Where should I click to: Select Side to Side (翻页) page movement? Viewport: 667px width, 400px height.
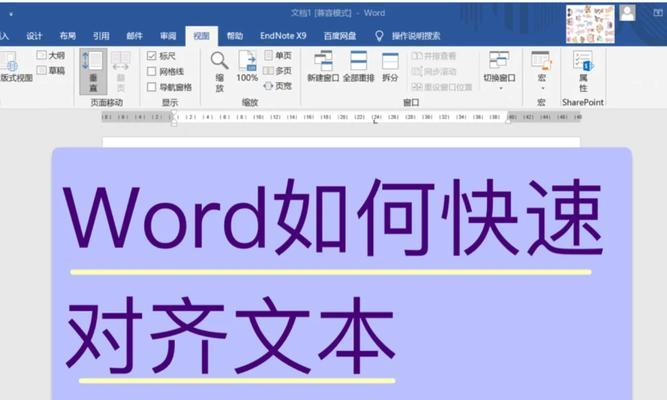coord(121,71)
